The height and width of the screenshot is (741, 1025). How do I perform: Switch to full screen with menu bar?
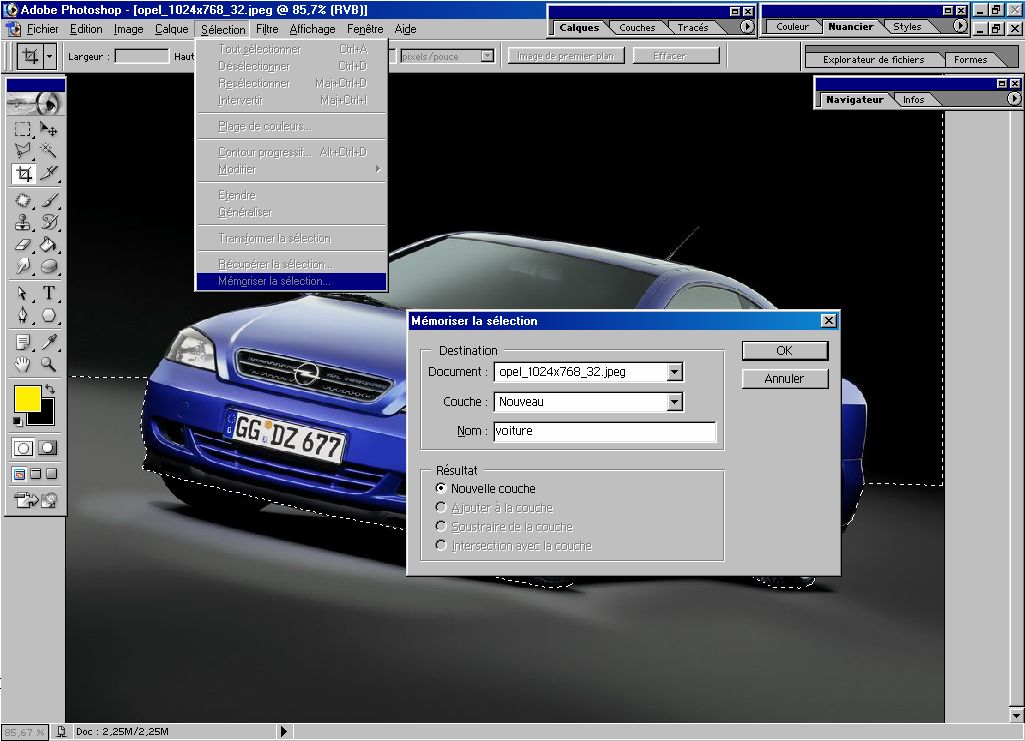[36, 474]
